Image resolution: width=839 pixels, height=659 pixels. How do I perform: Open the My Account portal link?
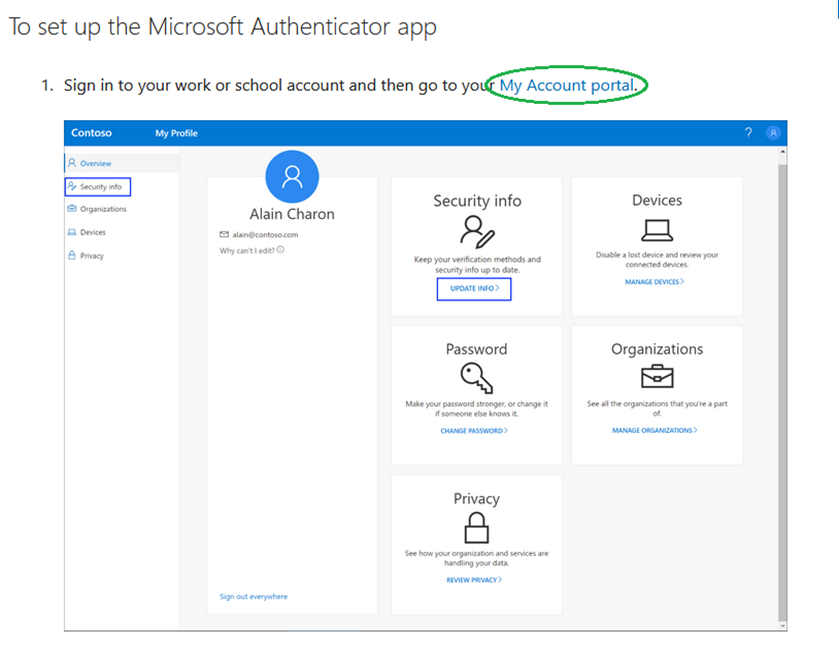pos(567,86)
